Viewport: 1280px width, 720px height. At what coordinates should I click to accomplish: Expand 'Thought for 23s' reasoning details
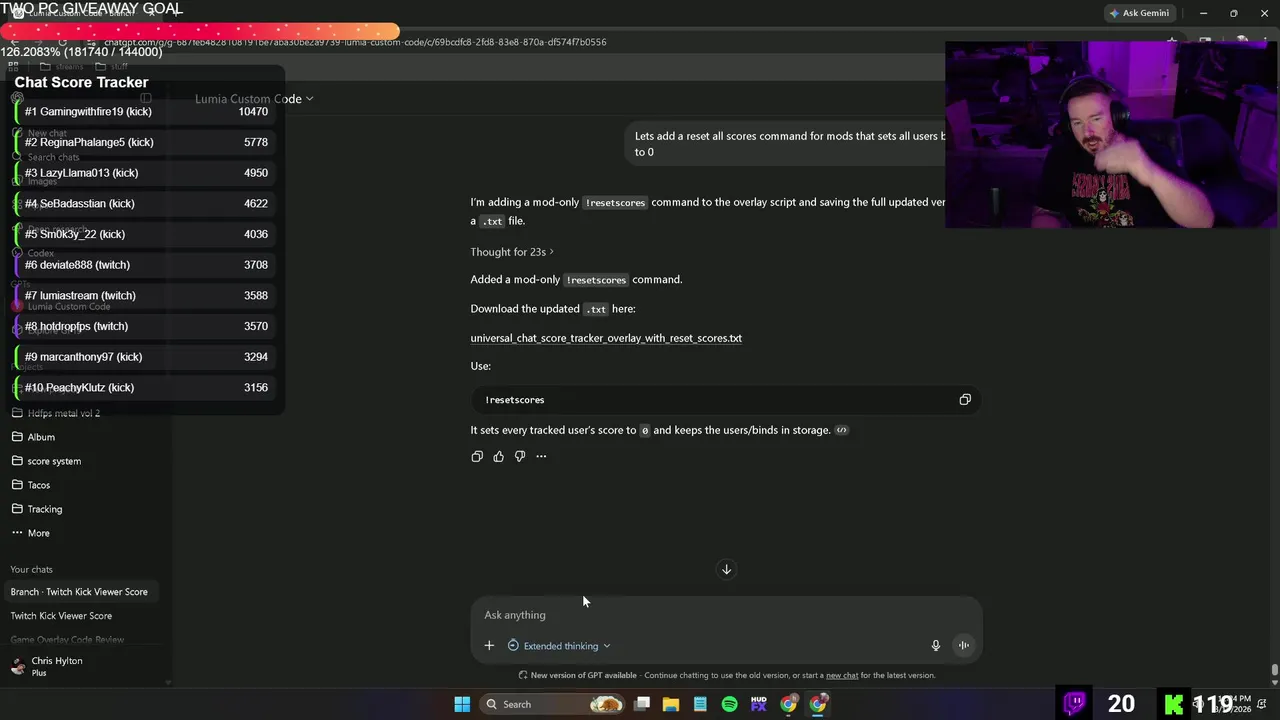[x=512, y=252]
